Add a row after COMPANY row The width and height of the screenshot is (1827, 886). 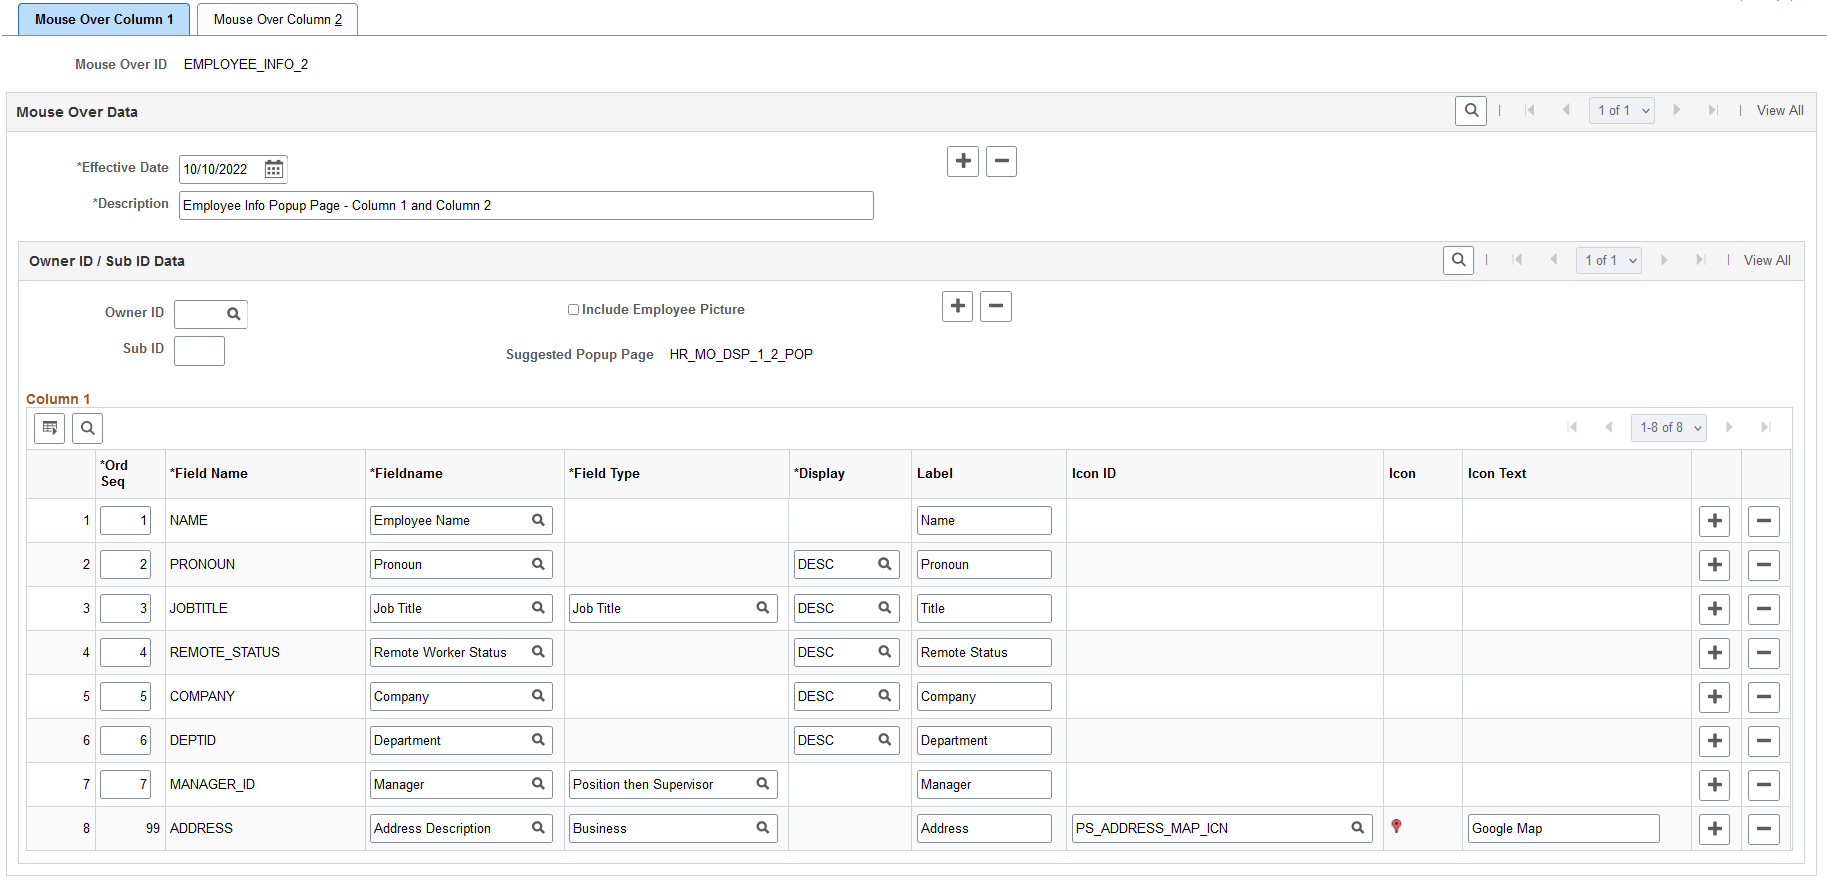click(x=1714, y=697)
